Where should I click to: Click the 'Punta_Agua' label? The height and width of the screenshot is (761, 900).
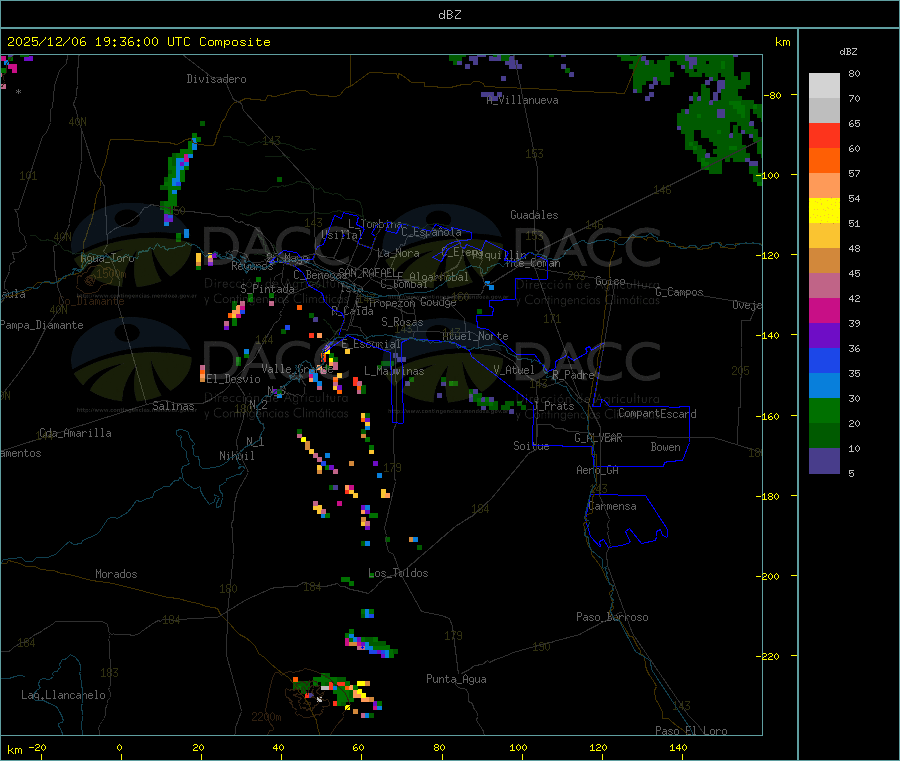456,680
